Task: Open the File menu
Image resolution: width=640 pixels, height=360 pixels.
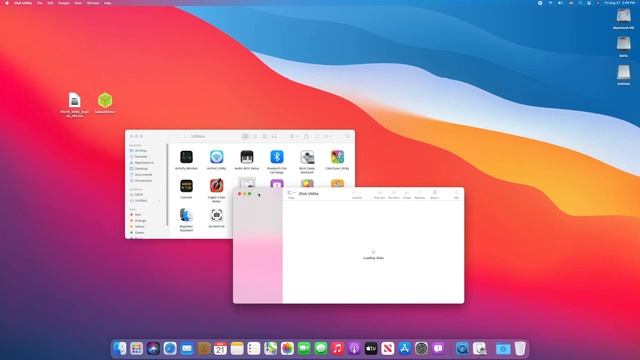Action: click(x=40, y=3)
